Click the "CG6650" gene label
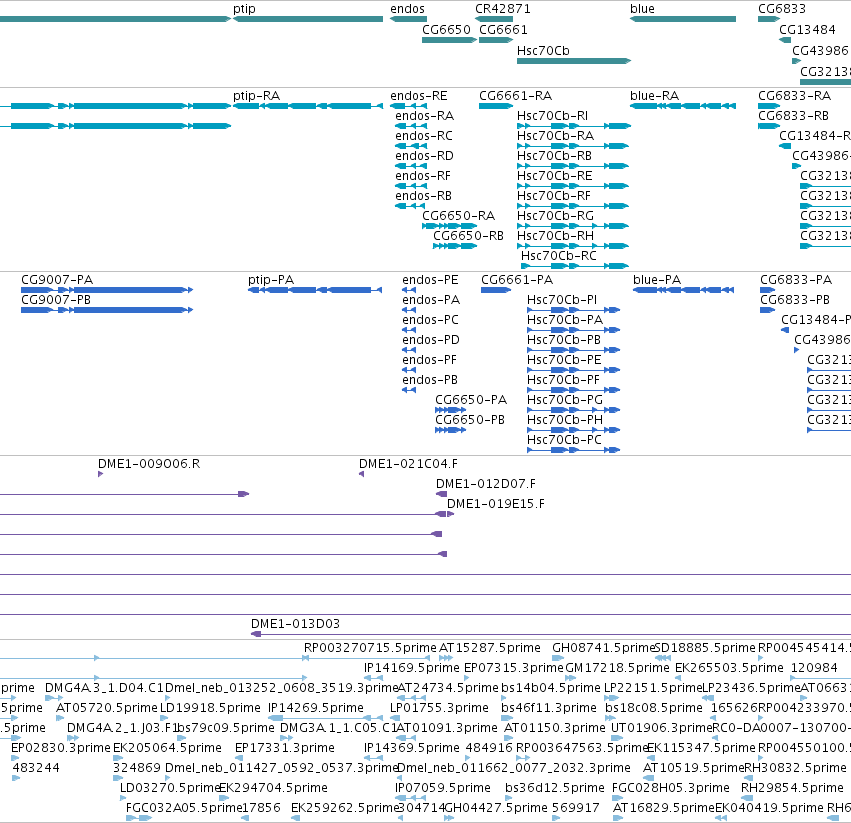Image resolution: width=851 pixels, height=823 pixels. [446, 30]
